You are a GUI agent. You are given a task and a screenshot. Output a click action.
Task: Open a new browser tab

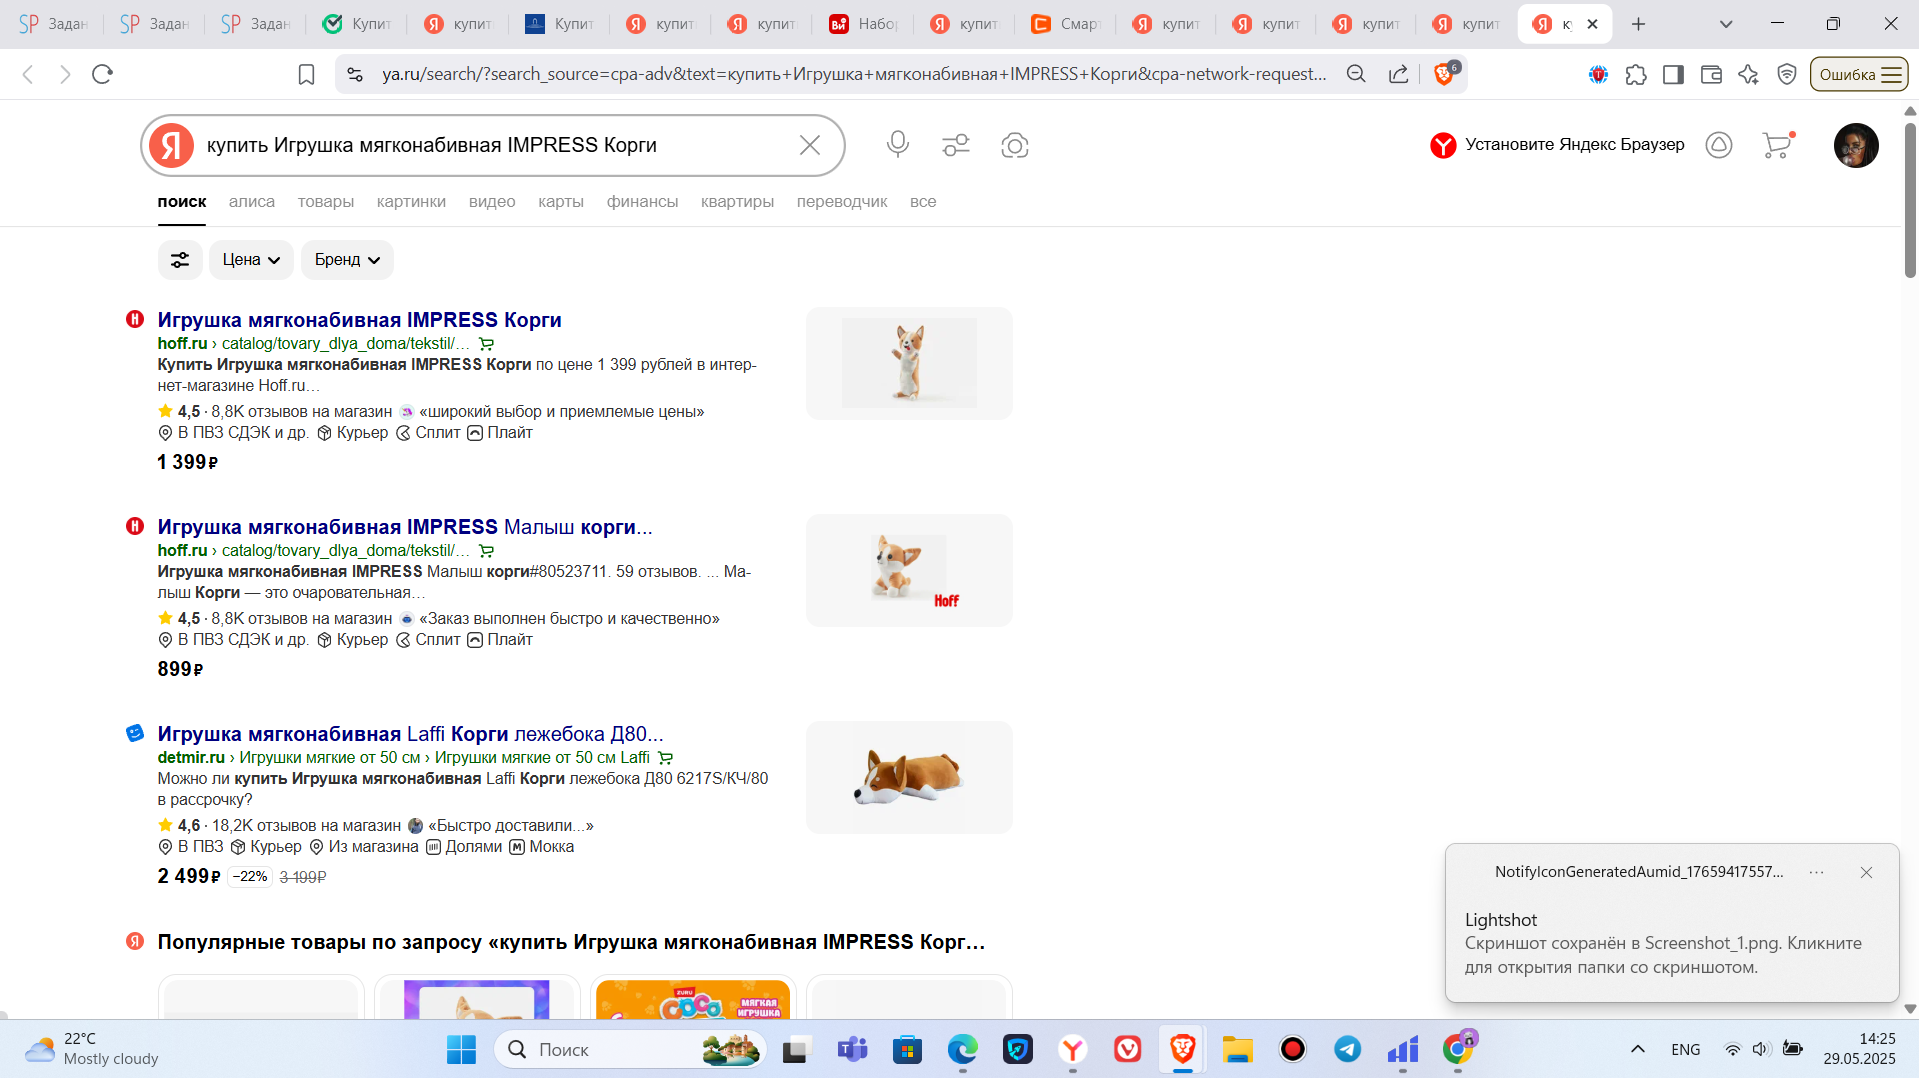tap(1638, 24)
